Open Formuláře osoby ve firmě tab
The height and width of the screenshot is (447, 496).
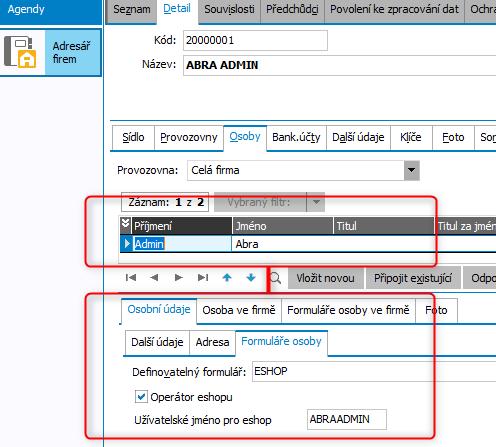click(x=348, y=311)
